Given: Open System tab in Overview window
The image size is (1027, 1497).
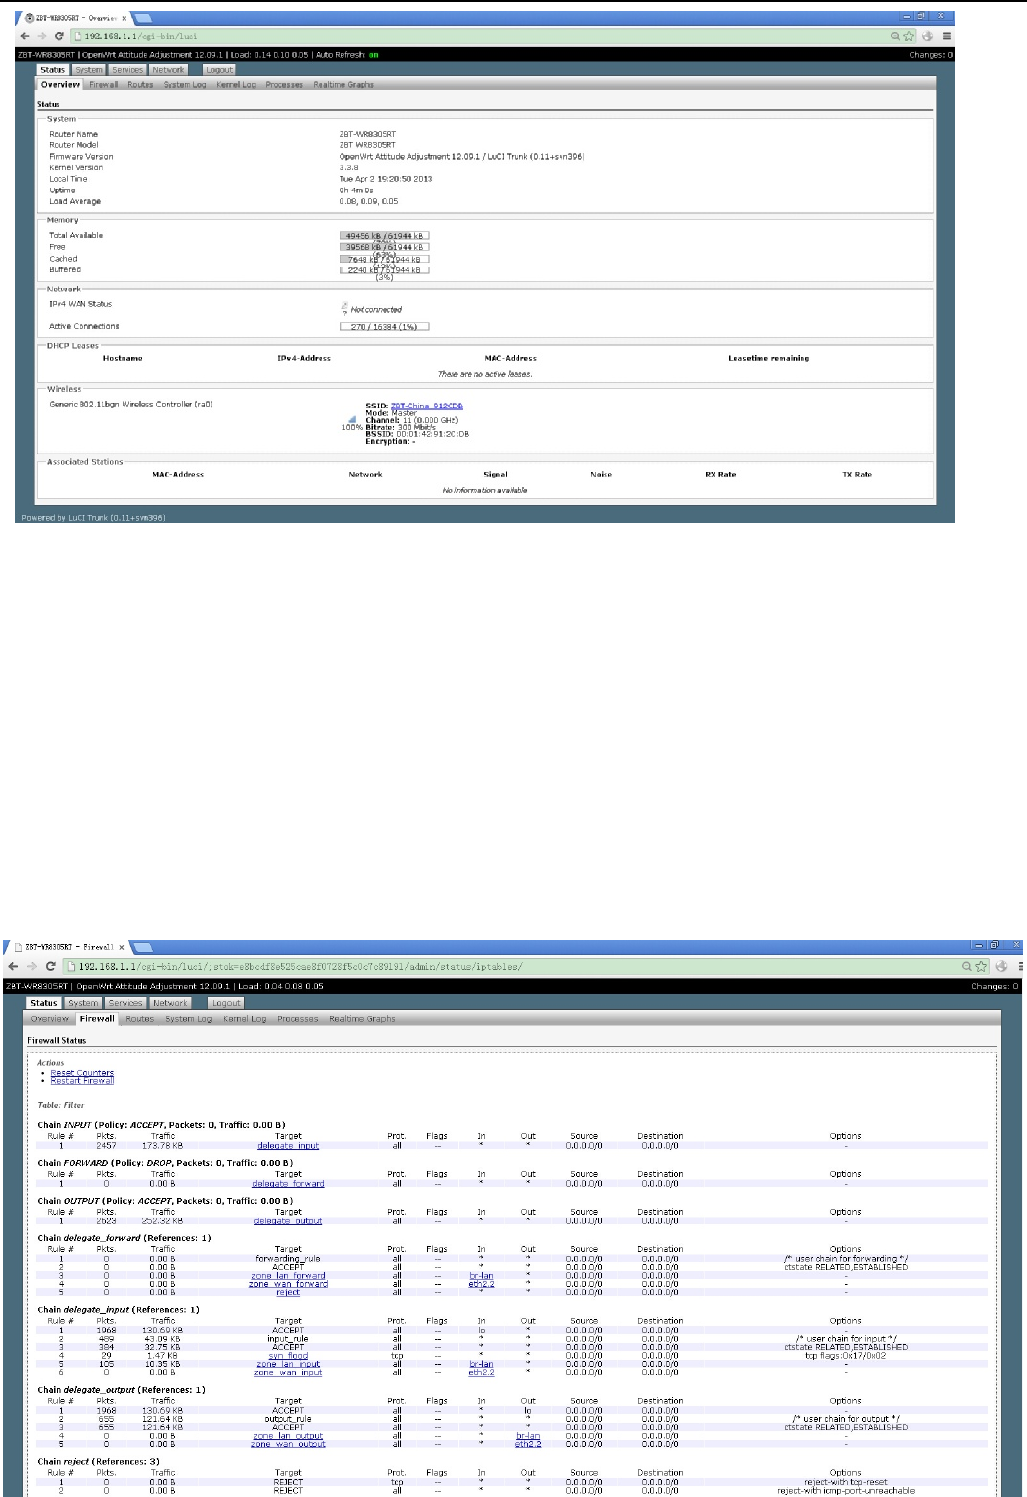Looking at the screenshot, I should 89,70.
